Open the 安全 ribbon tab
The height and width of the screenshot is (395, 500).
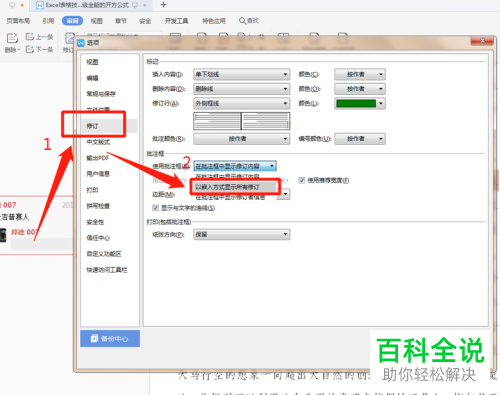(145, 21)
